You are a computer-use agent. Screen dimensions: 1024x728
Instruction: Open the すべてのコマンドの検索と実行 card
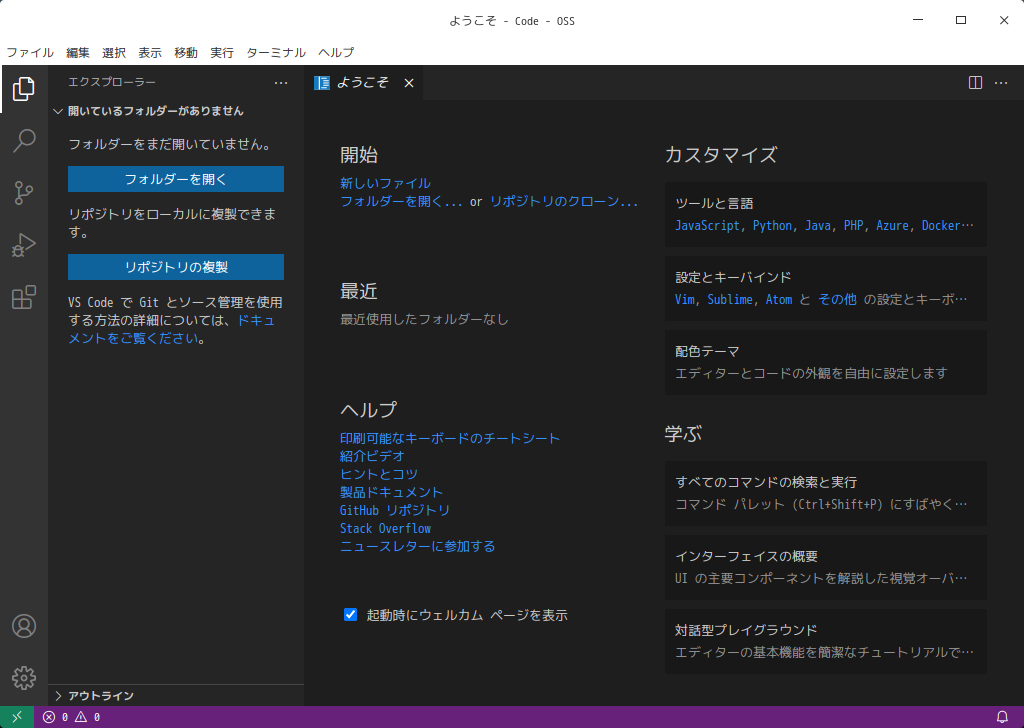point(825,493)
